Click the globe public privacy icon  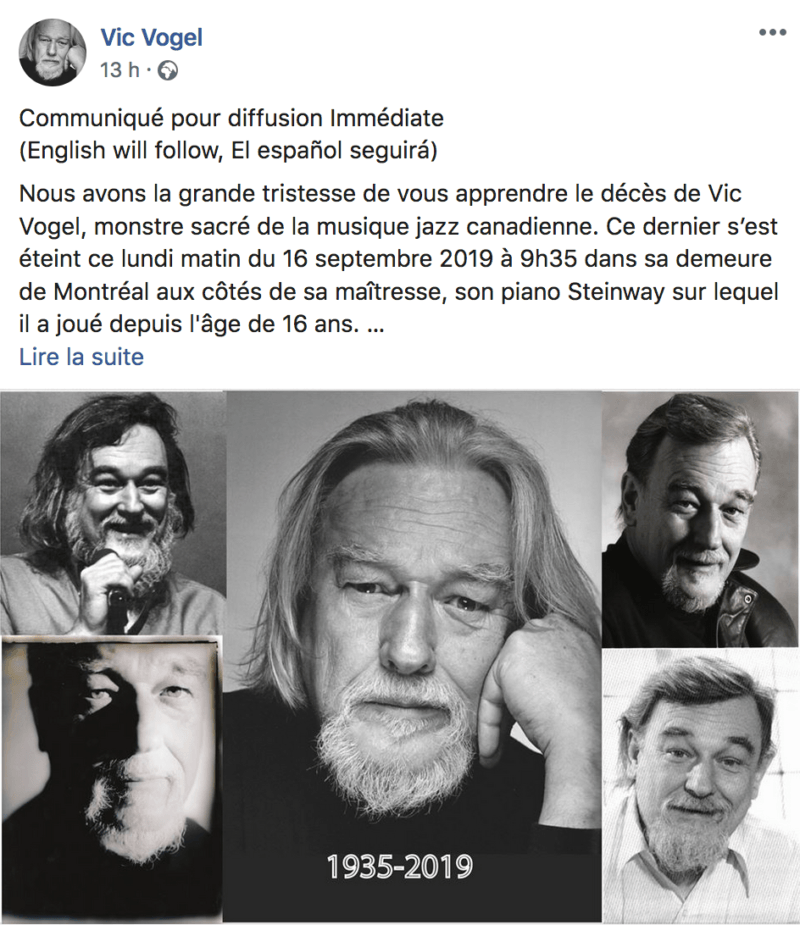pyautogui.click(x=168, y=70)
